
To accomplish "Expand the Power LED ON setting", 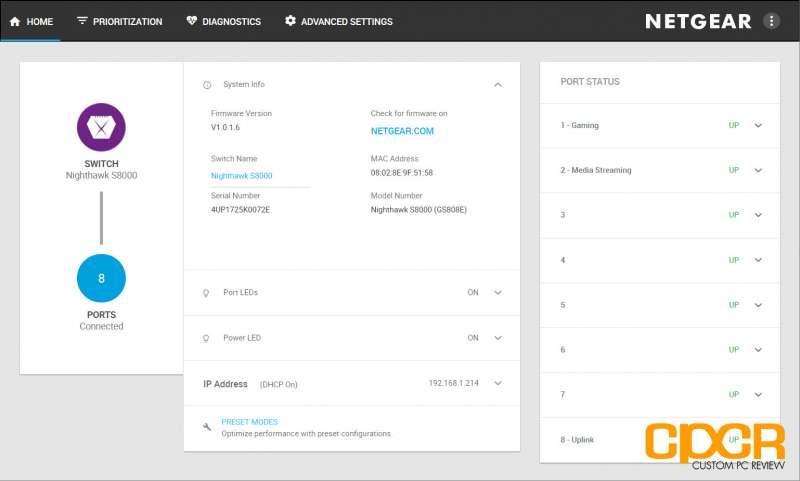I will point(498,338).
